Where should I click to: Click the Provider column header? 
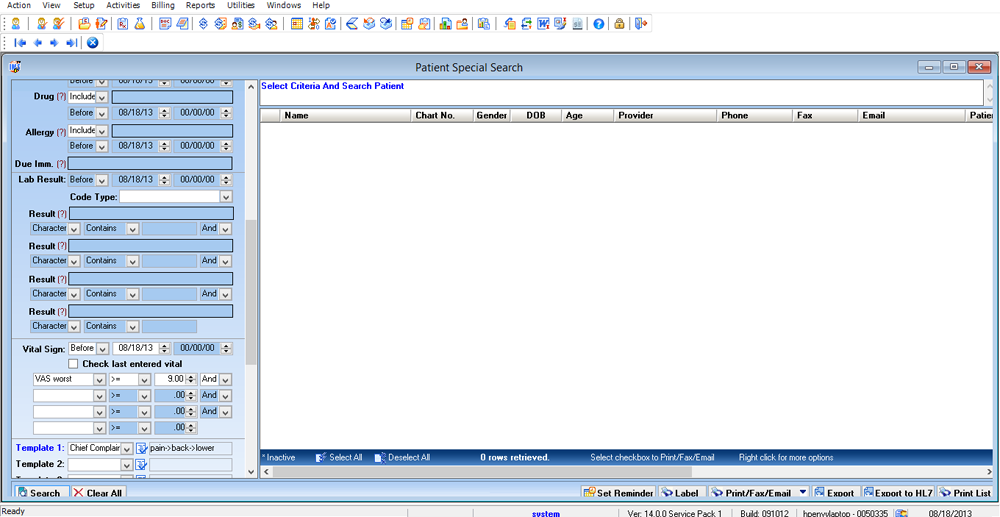[x=665, y=115]
